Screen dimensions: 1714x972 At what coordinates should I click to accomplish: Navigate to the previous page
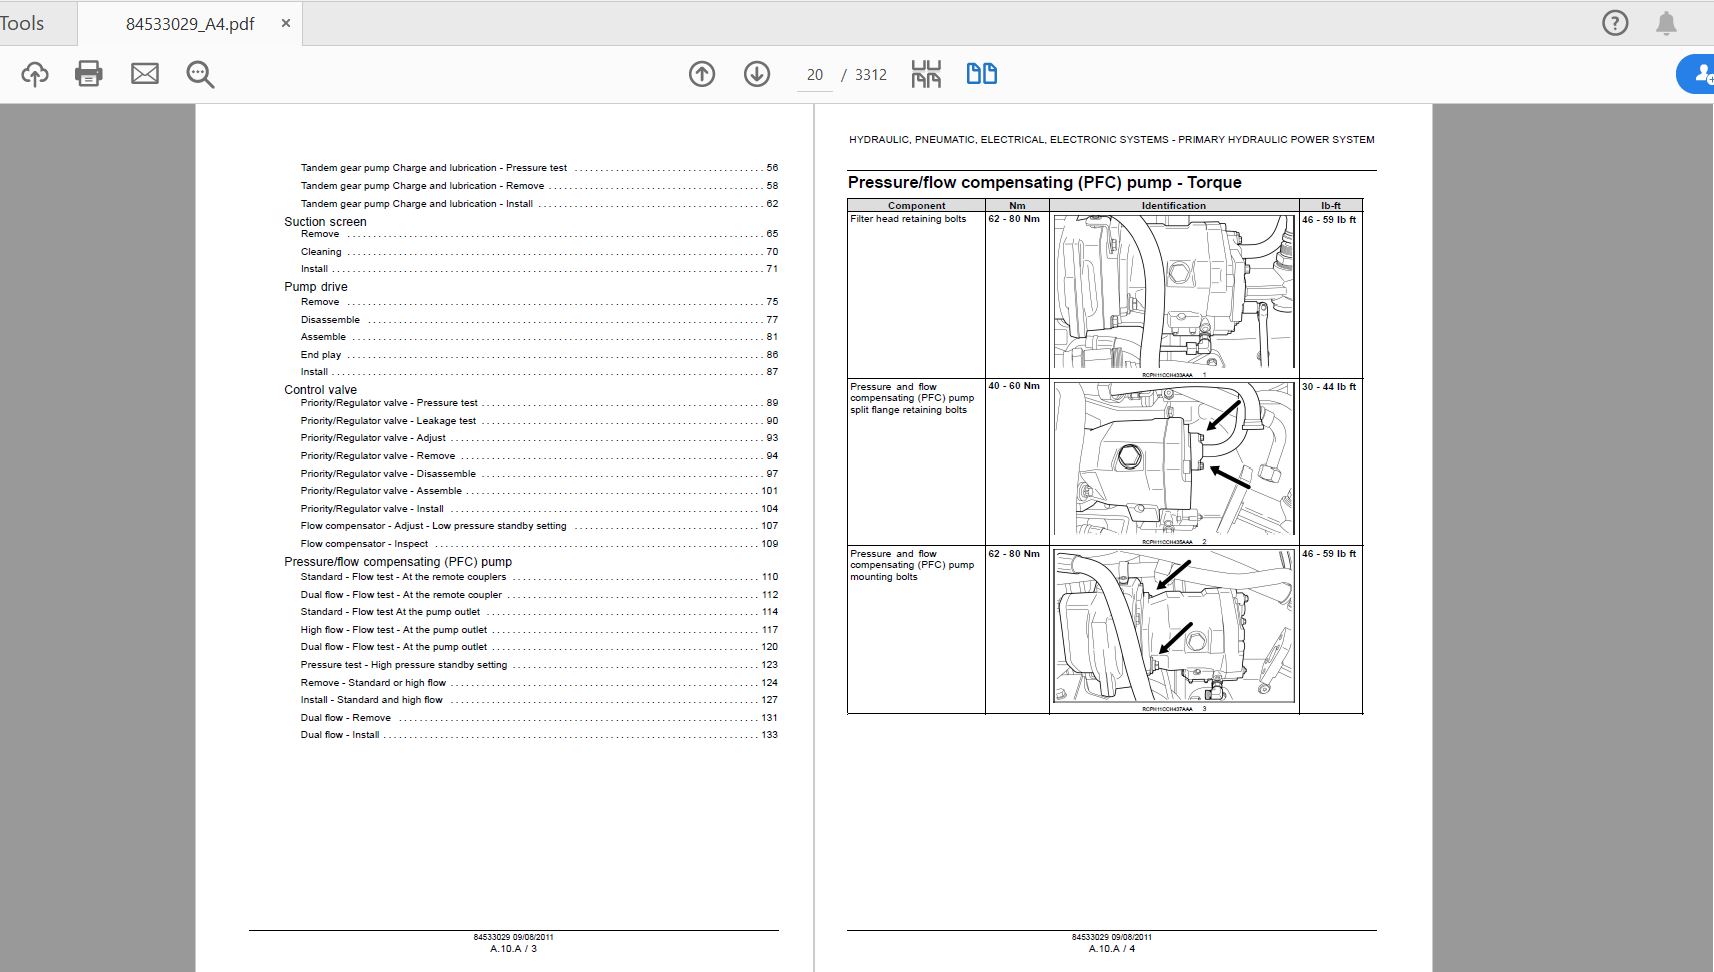click(702, 74)
